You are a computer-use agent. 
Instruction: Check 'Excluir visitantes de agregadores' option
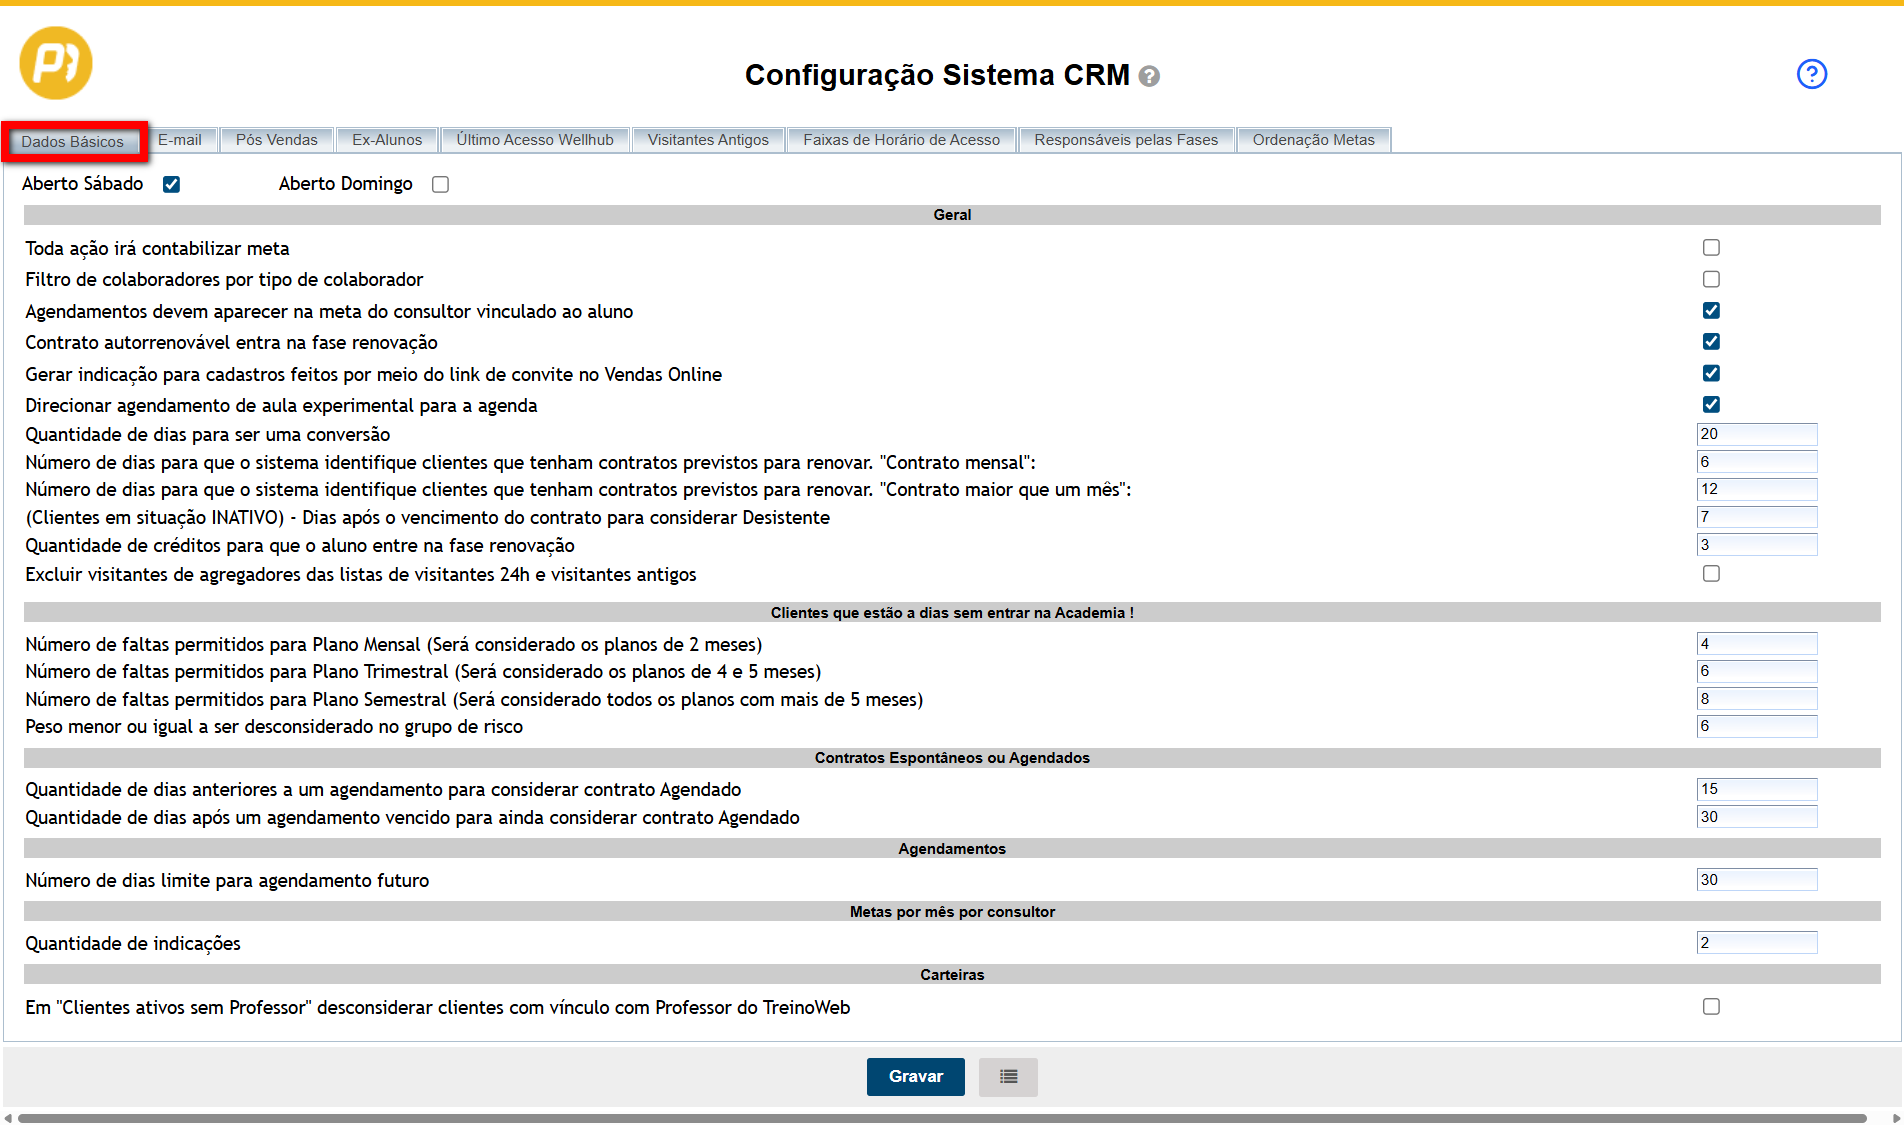coord(1711,574)
